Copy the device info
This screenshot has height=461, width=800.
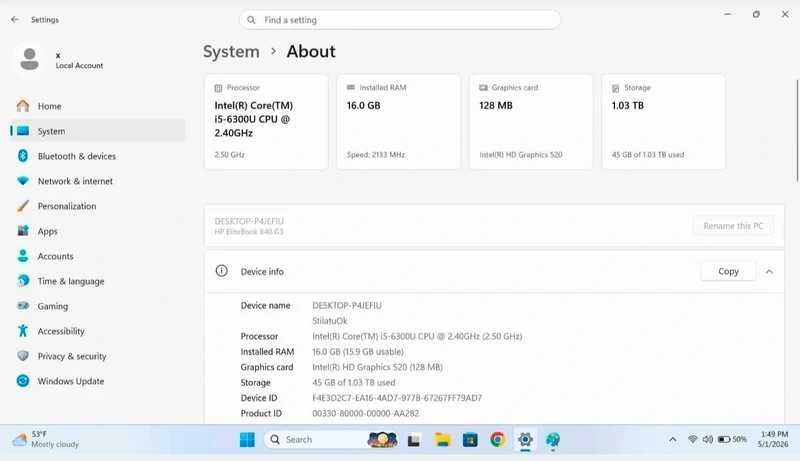[728, 271]
